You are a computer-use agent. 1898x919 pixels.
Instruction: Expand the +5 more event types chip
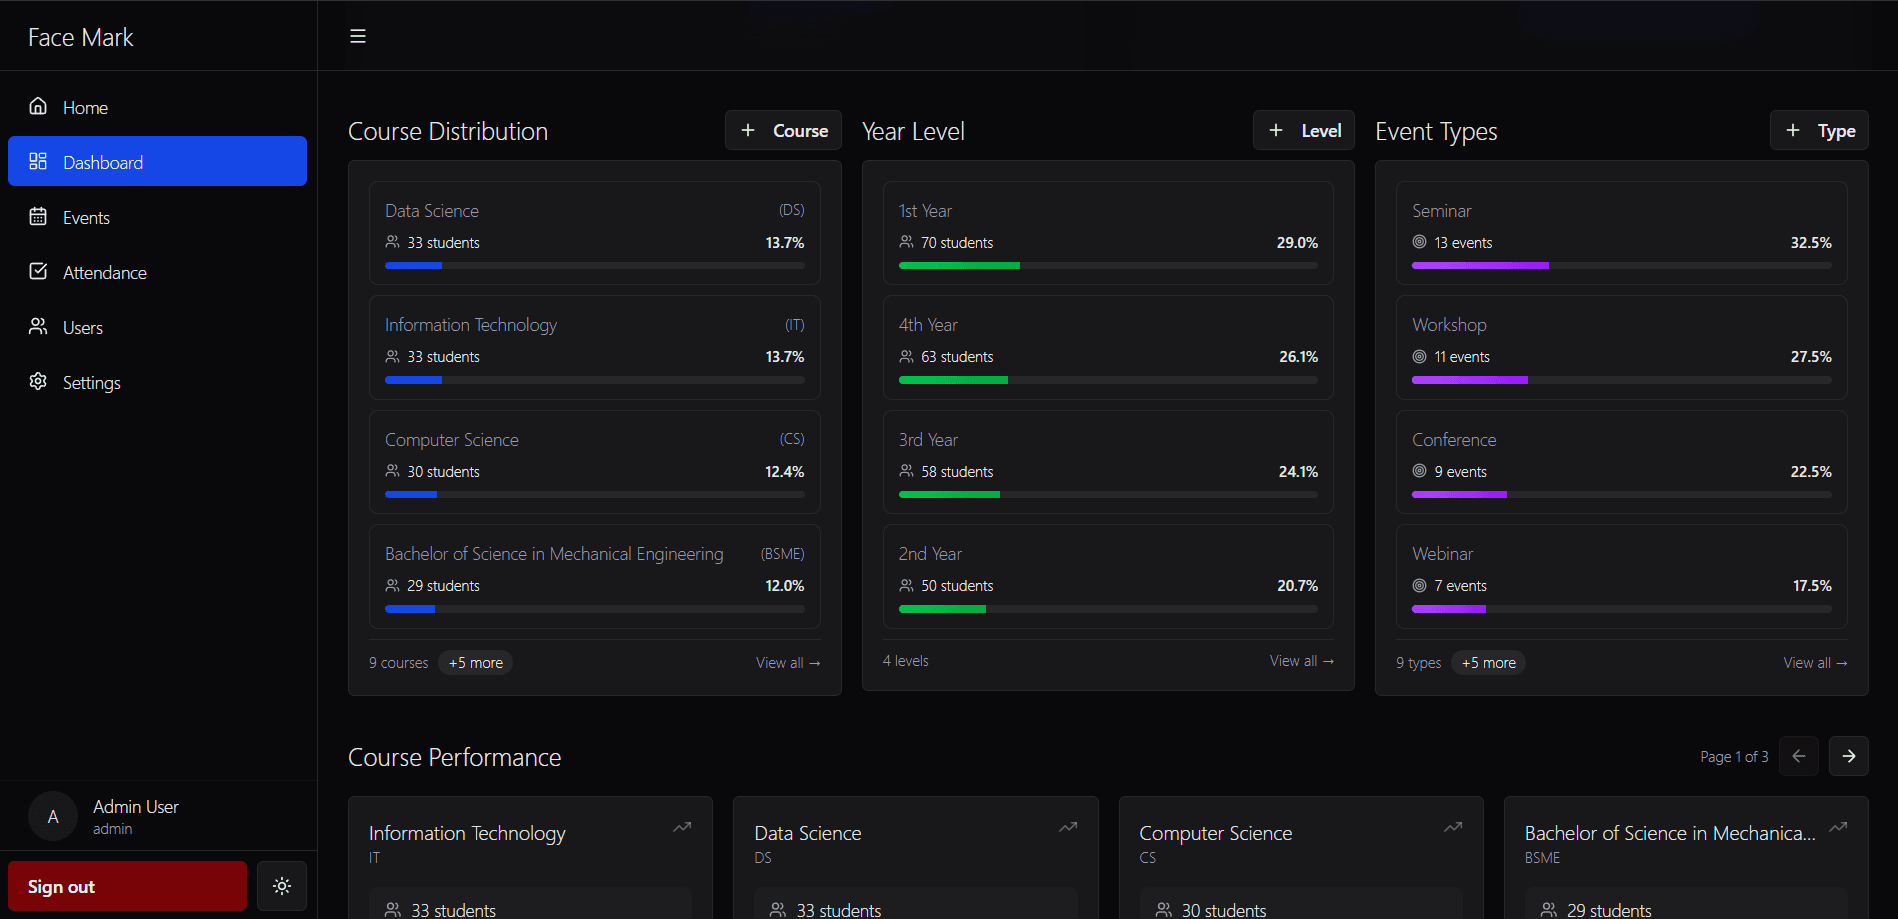1488,662
